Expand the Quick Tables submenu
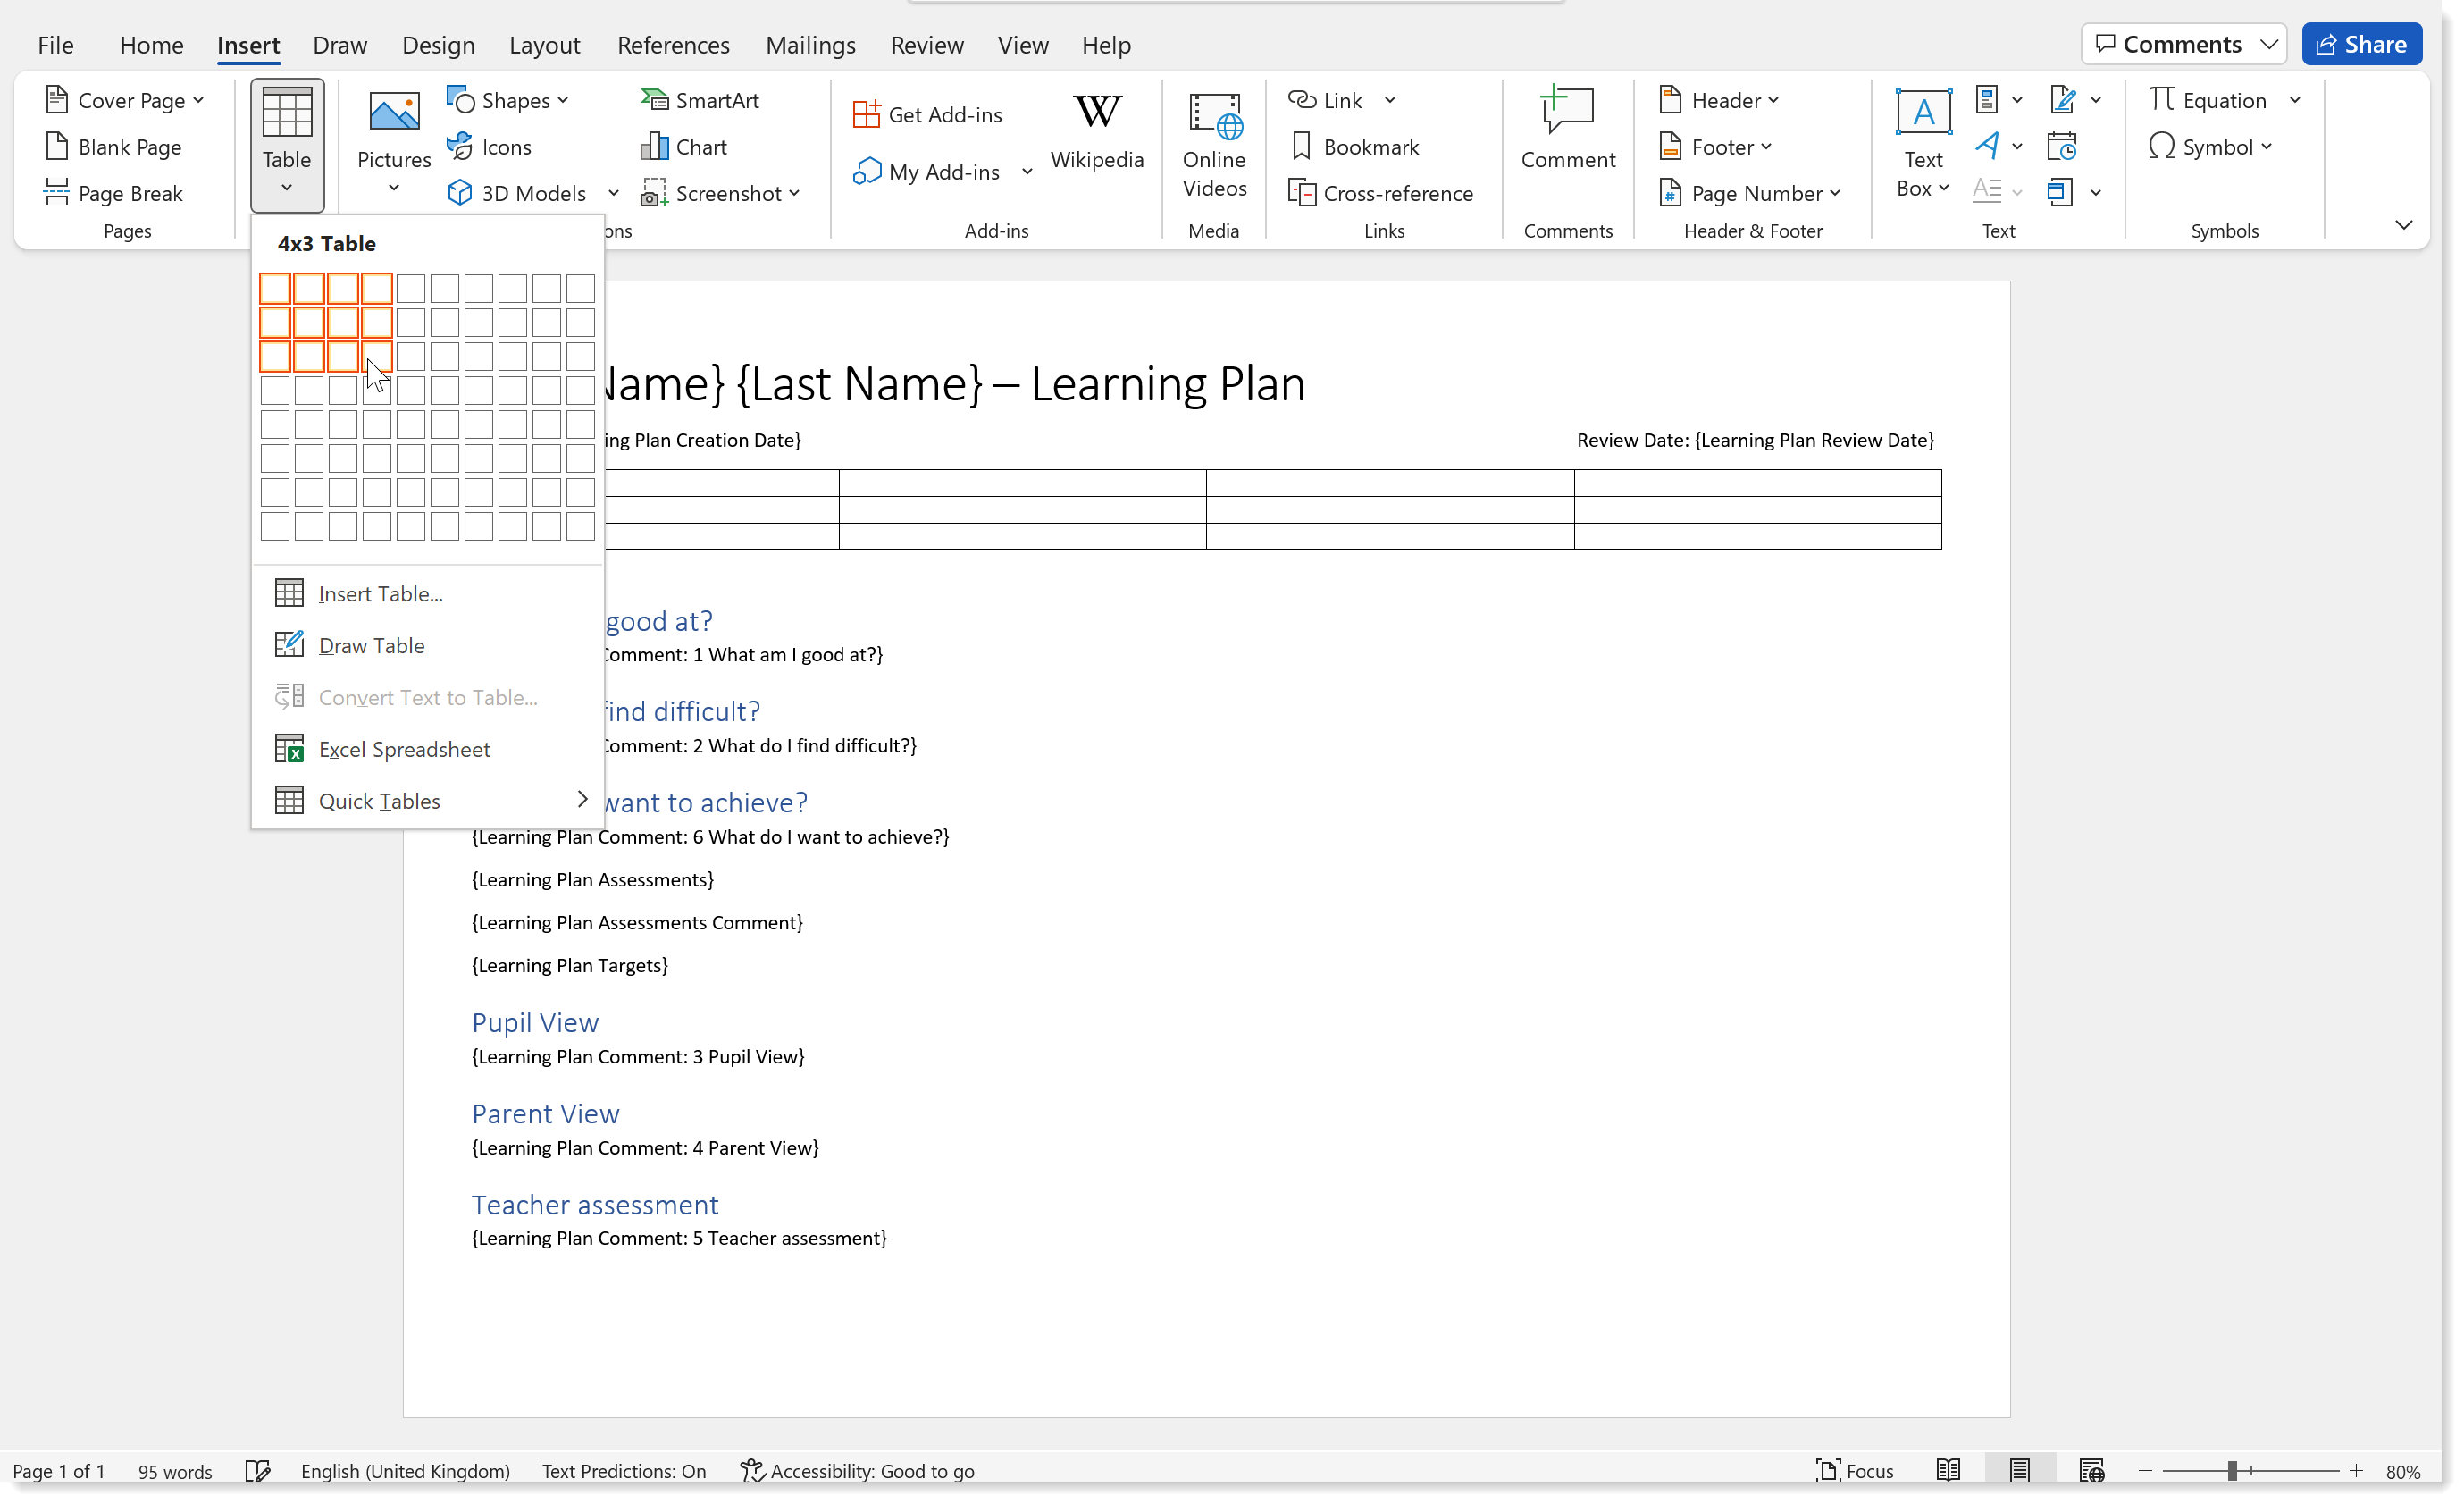This screenshot has height=1504, width=2464. (x=582, y=799)
